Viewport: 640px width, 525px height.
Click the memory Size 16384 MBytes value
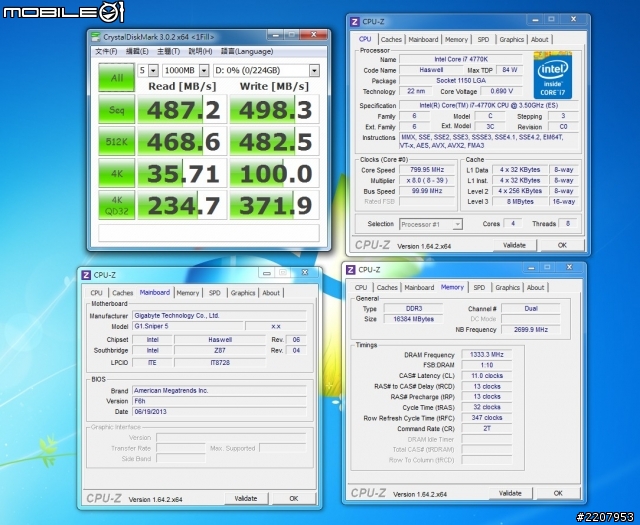point(413,319)
